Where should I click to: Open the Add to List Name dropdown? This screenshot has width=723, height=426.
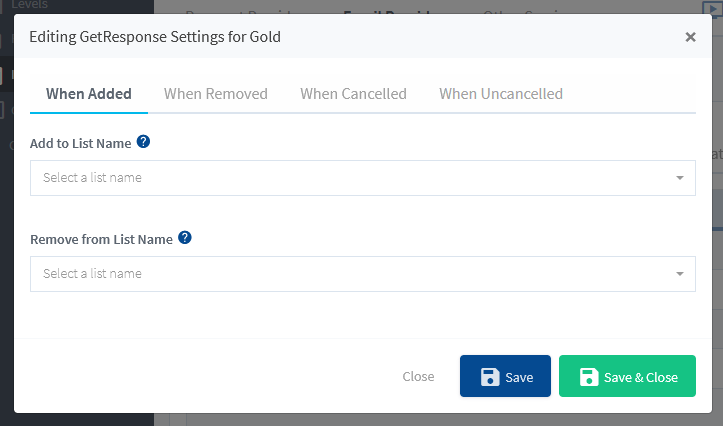point(363,178)
